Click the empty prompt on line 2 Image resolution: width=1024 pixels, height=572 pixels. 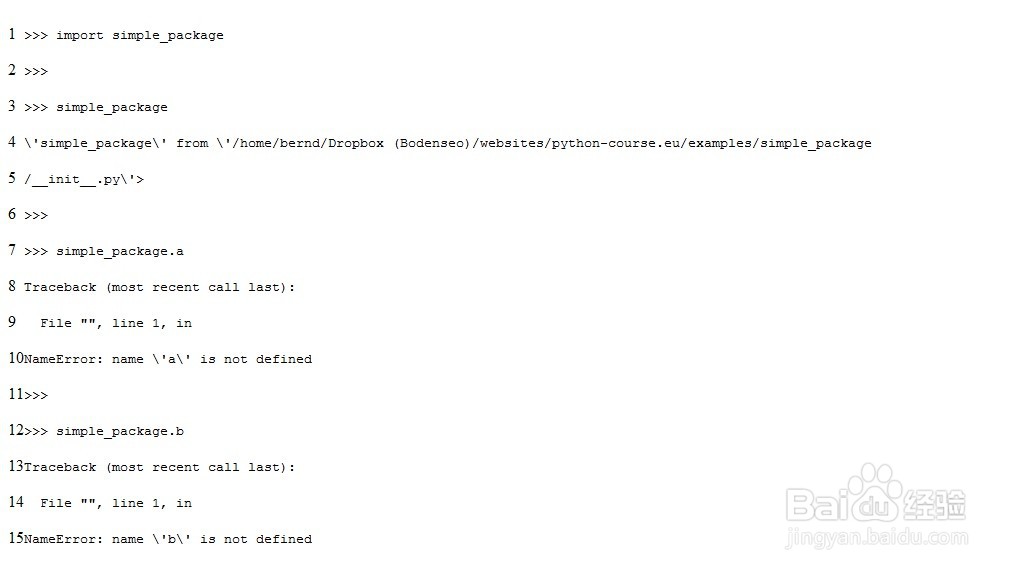tap(36, 71)
